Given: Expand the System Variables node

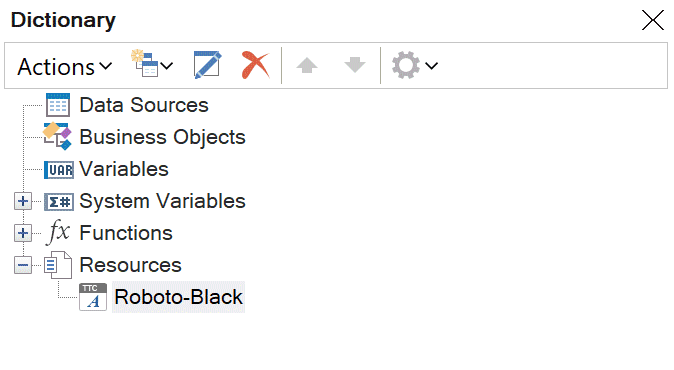Looking at the screenshot, I should tap(23, 201).
